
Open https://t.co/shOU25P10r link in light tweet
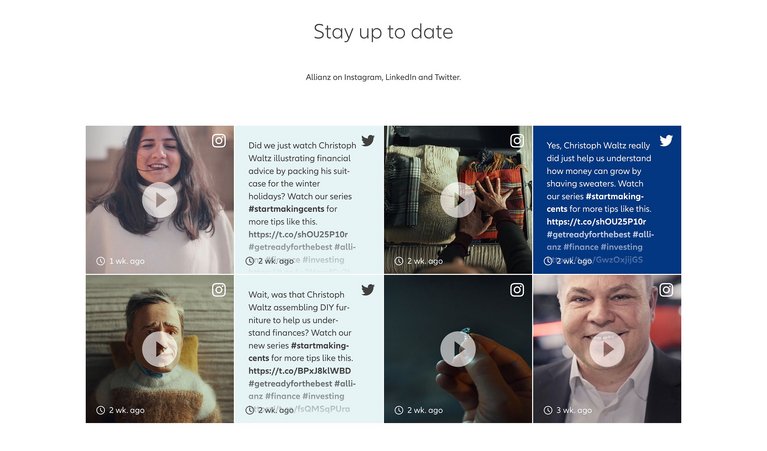click(298, 234)
